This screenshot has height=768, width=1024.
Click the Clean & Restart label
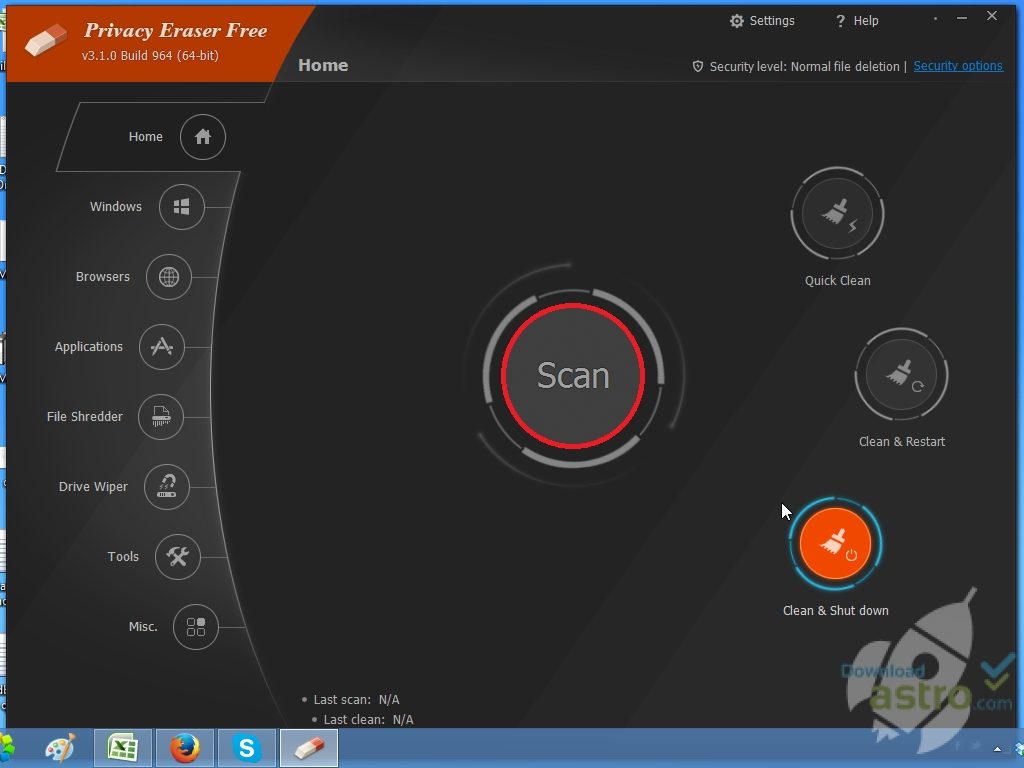(902, 441)
